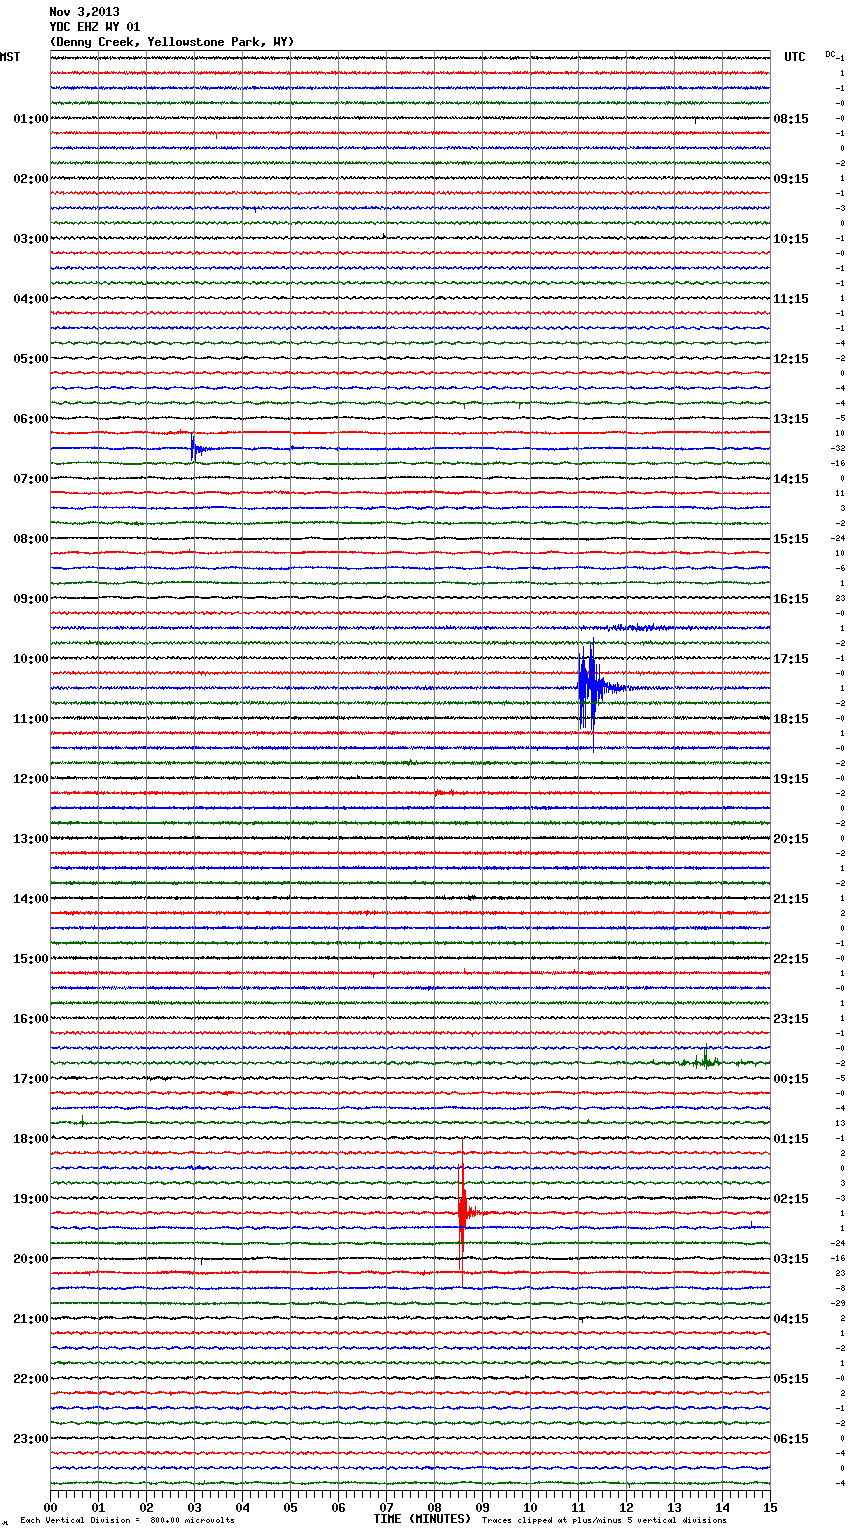
Task: Select the "YDC EHZ WY 01" station code
Action: (x=95, y=27)
